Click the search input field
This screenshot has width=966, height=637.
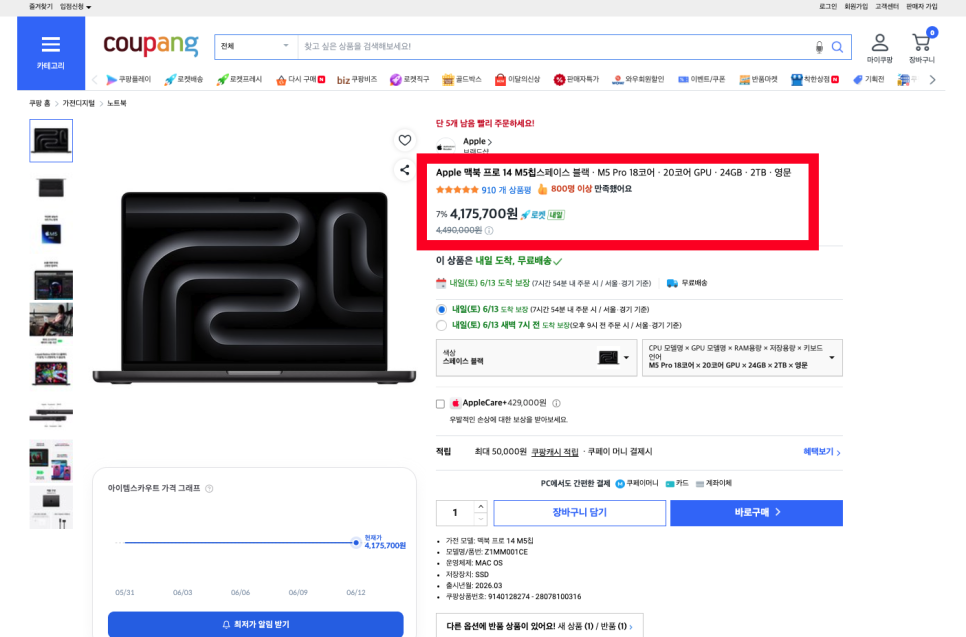tap(554, 46)
